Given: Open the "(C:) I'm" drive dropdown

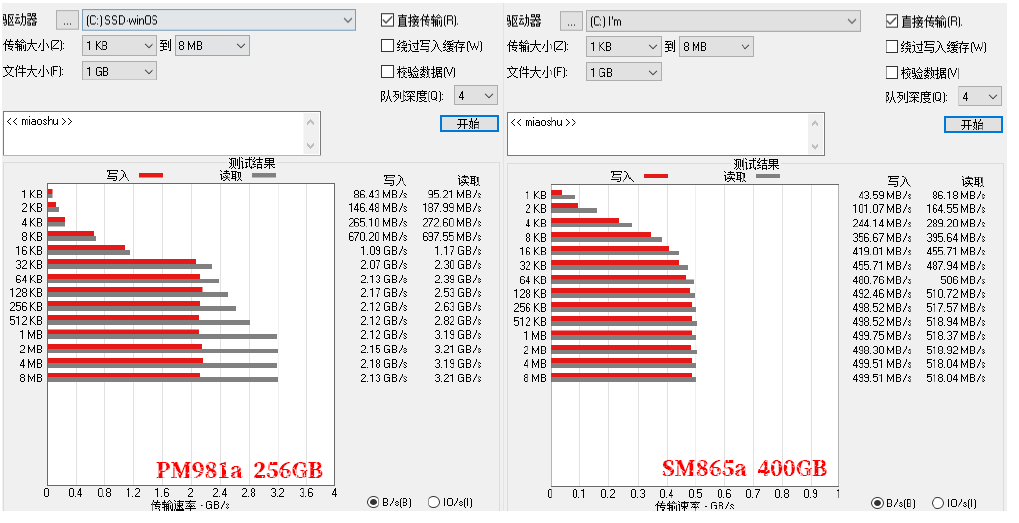Looking at the screenshot, I should (723, 21).
